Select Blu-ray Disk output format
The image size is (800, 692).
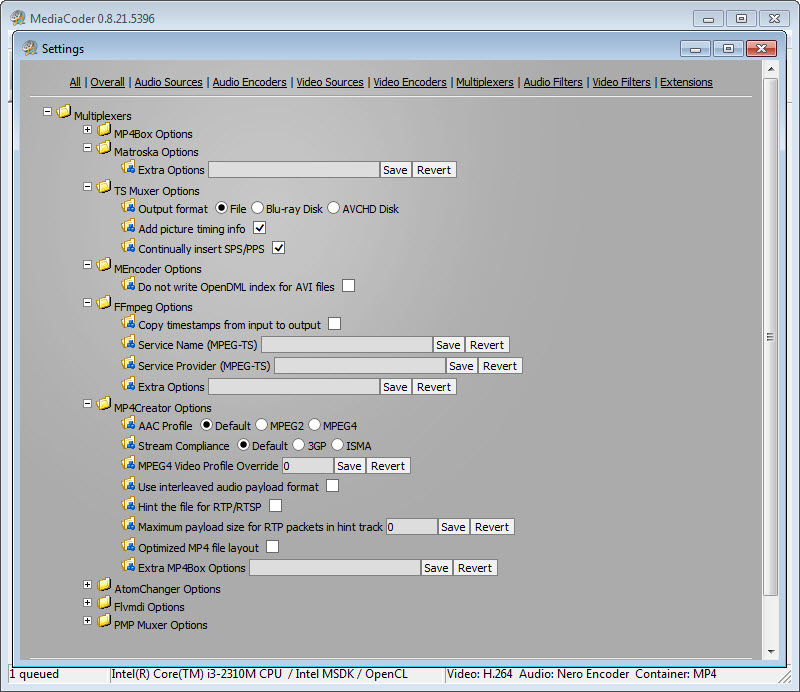click(x=257, y=208)
